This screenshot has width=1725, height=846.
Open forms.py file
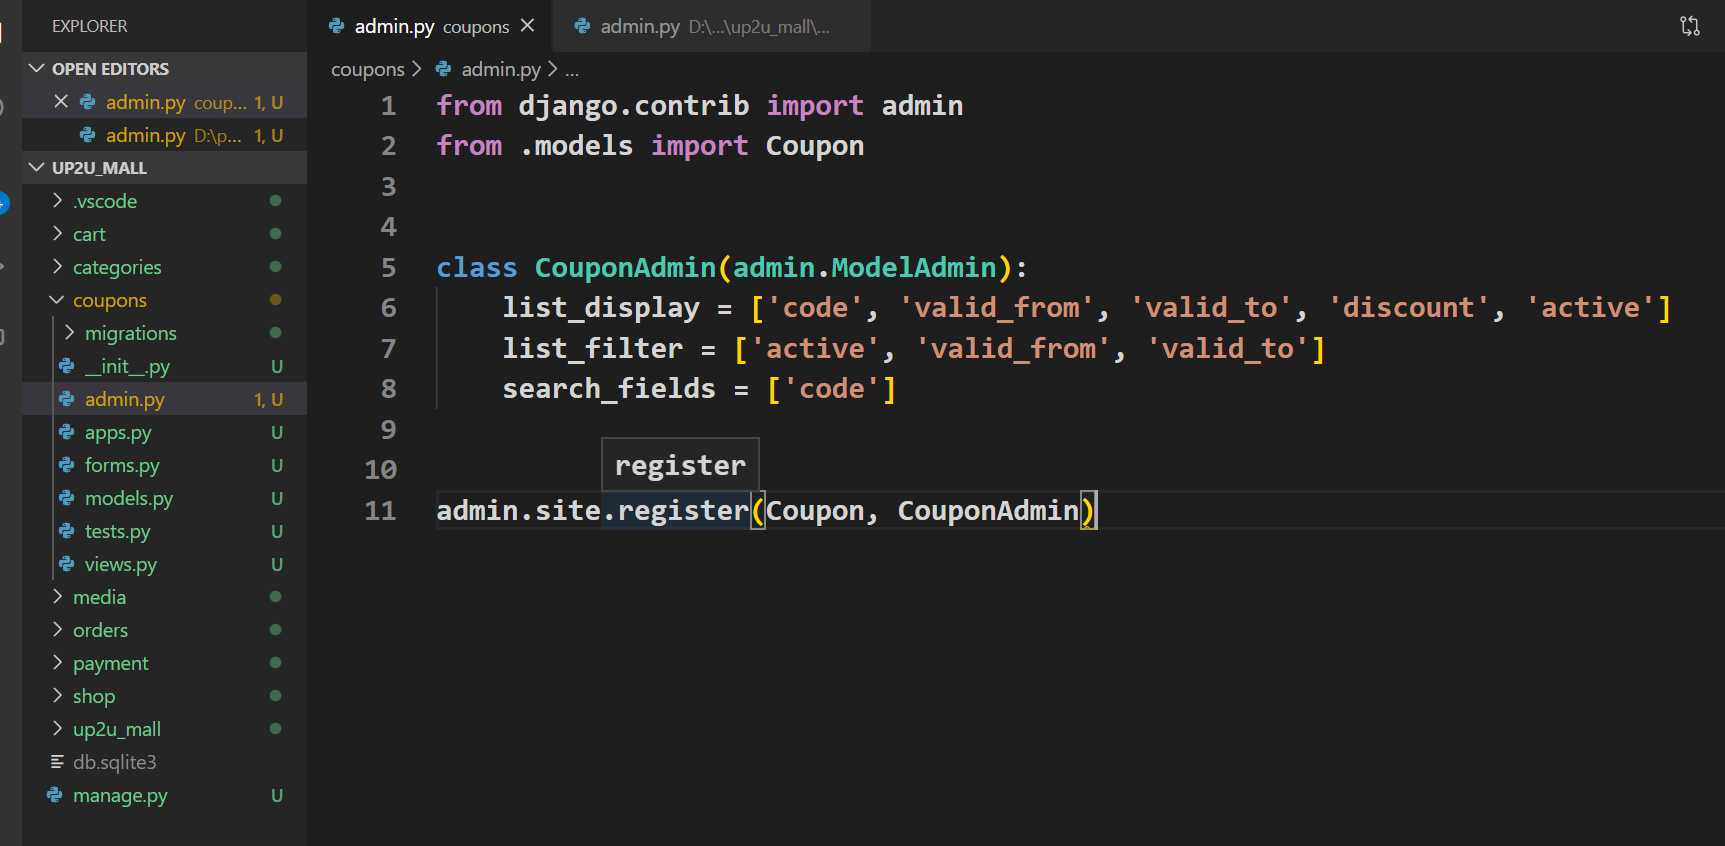(165, 465)
